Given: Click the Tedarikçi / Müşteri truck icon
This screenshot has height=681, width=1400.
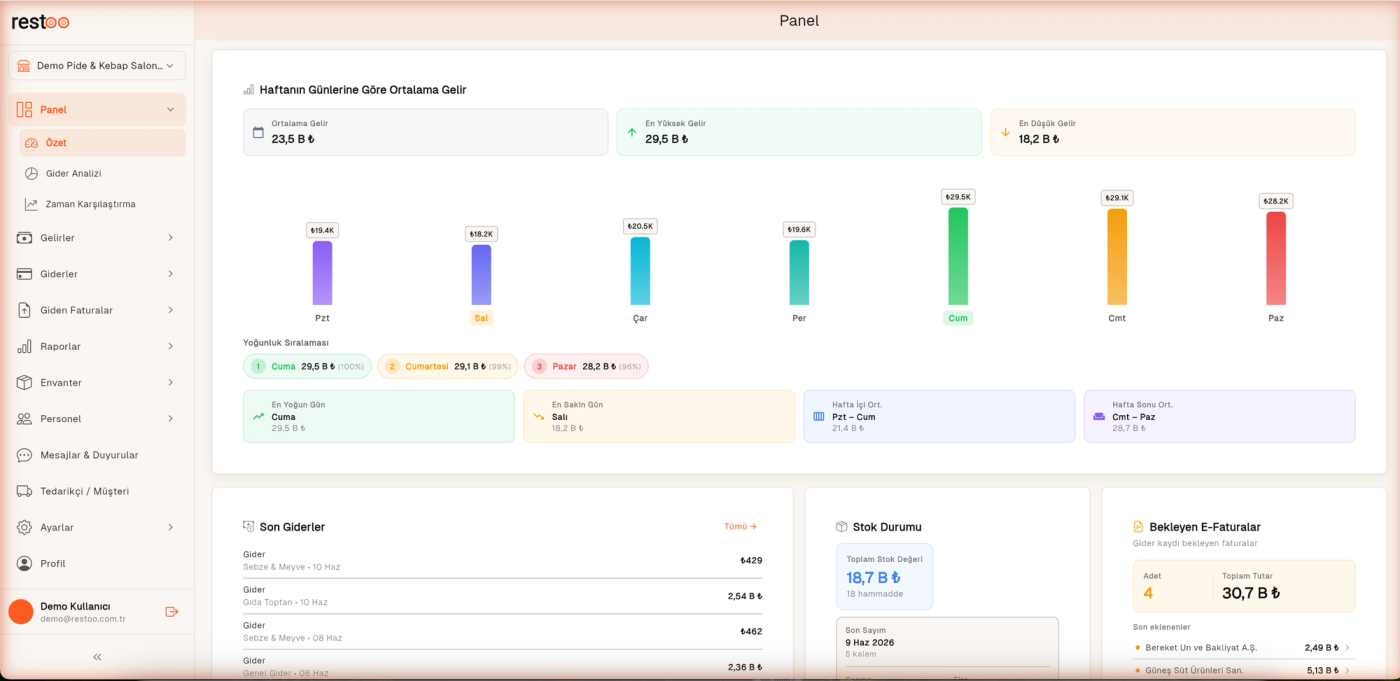Looking at the screenshot, I should click(x=24, y=491).
